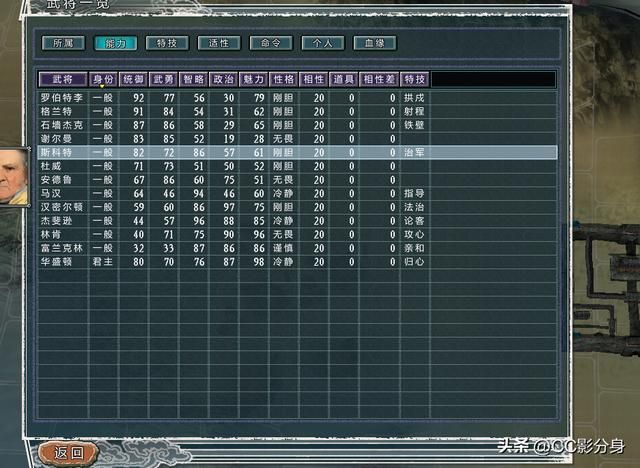
Task: Click 归心 skill of 华盛顿
Action: point(414,262)
